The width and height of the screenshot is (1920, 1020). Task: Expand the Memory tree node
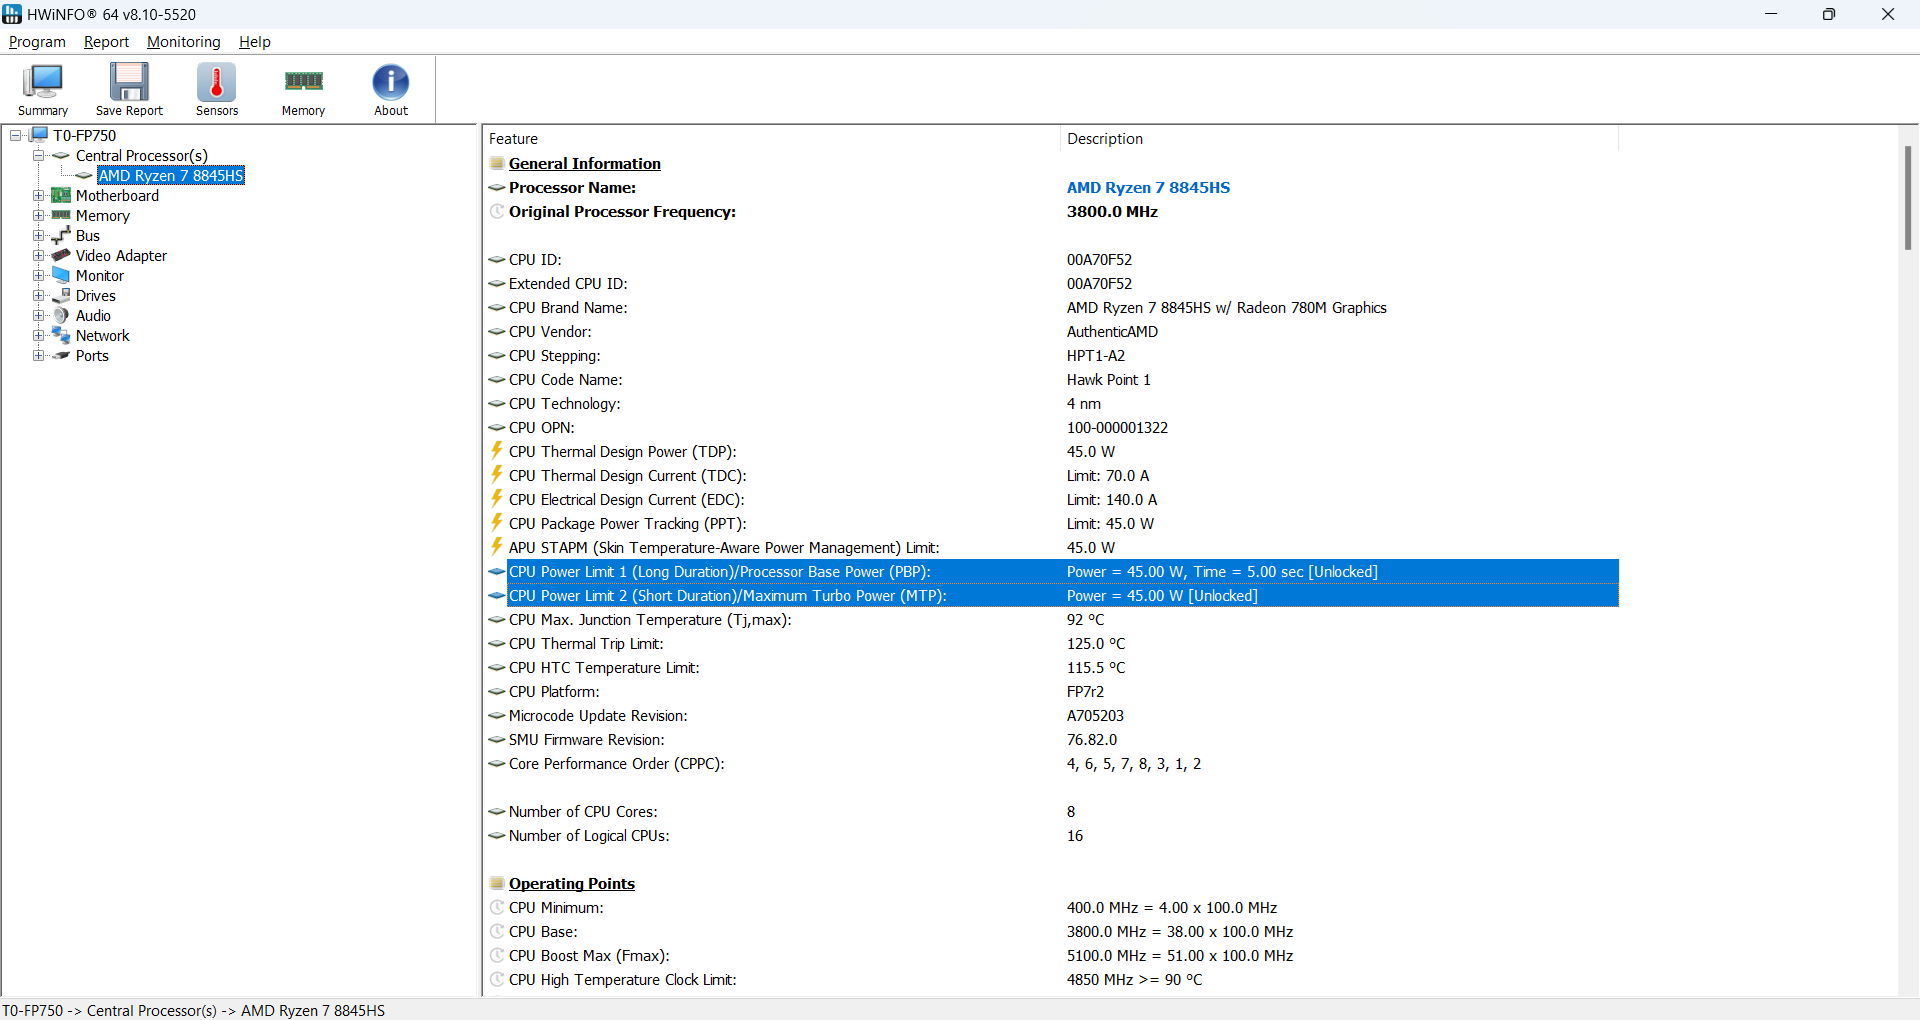coord(38,215)
